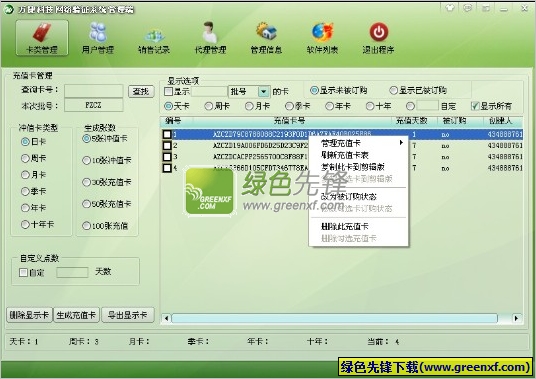
Task: Choose 删除此充值卡 menu entry
Action: 345,226
